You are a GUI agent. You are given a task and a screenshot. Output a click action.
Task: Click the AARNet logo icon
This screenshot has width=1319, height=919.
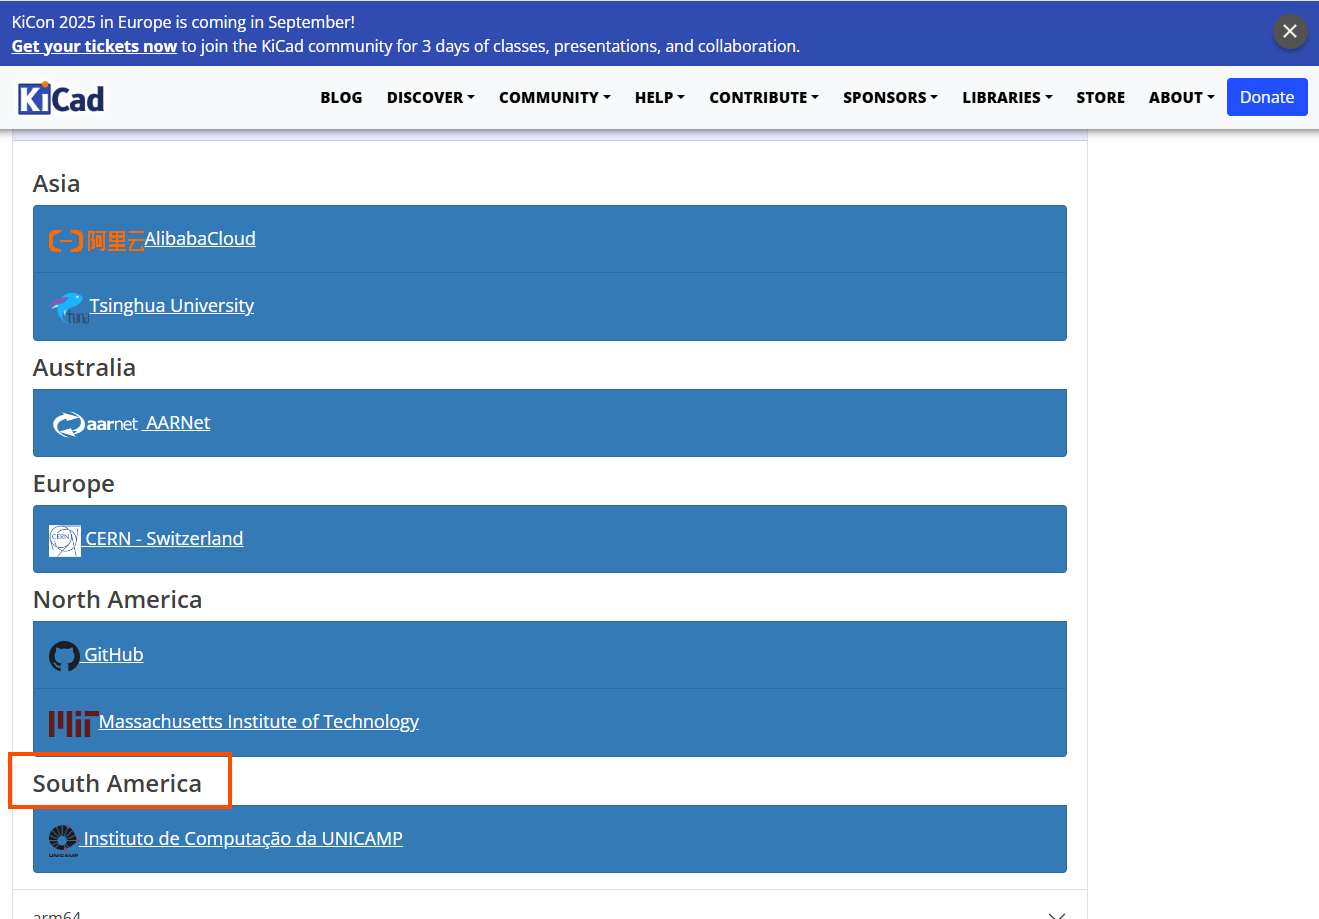point(95,424)
